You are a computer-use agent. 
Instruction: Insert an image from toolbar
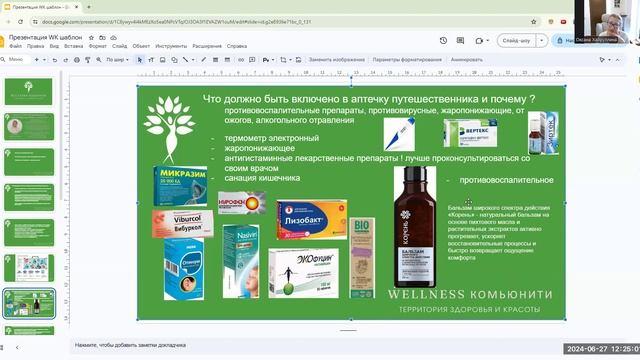(162, 60)
